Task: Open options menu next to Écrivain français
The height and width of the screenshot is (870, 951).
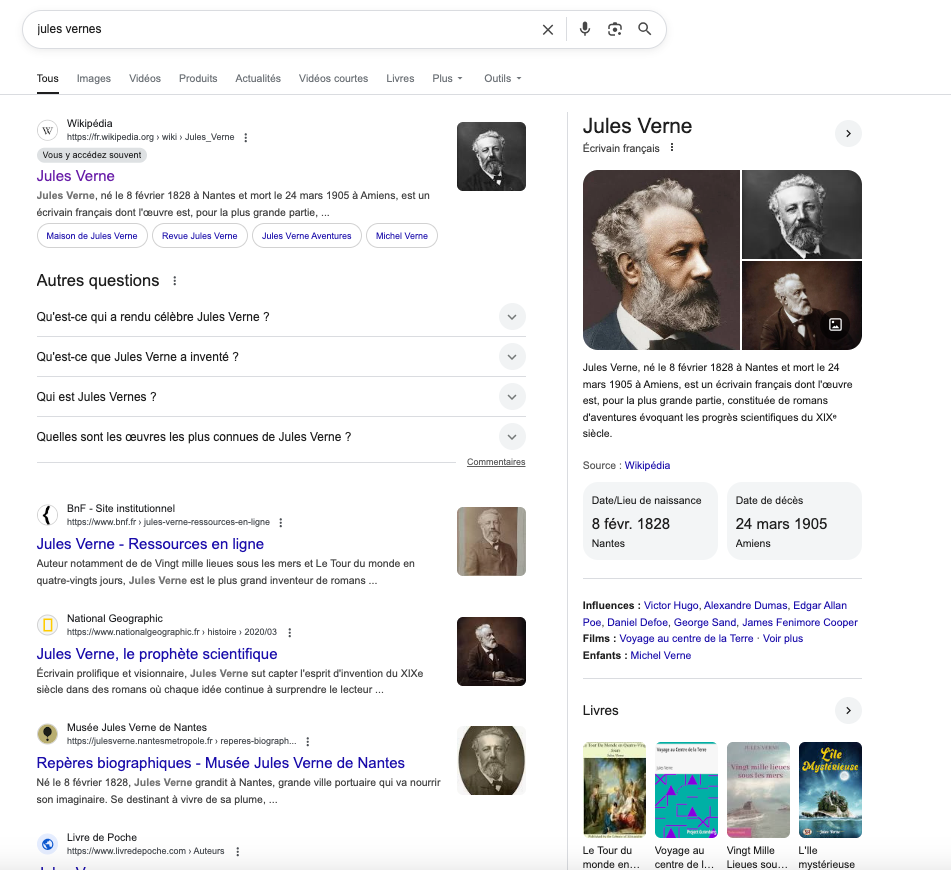Action: pyautogui.click(x=672, y=147)
